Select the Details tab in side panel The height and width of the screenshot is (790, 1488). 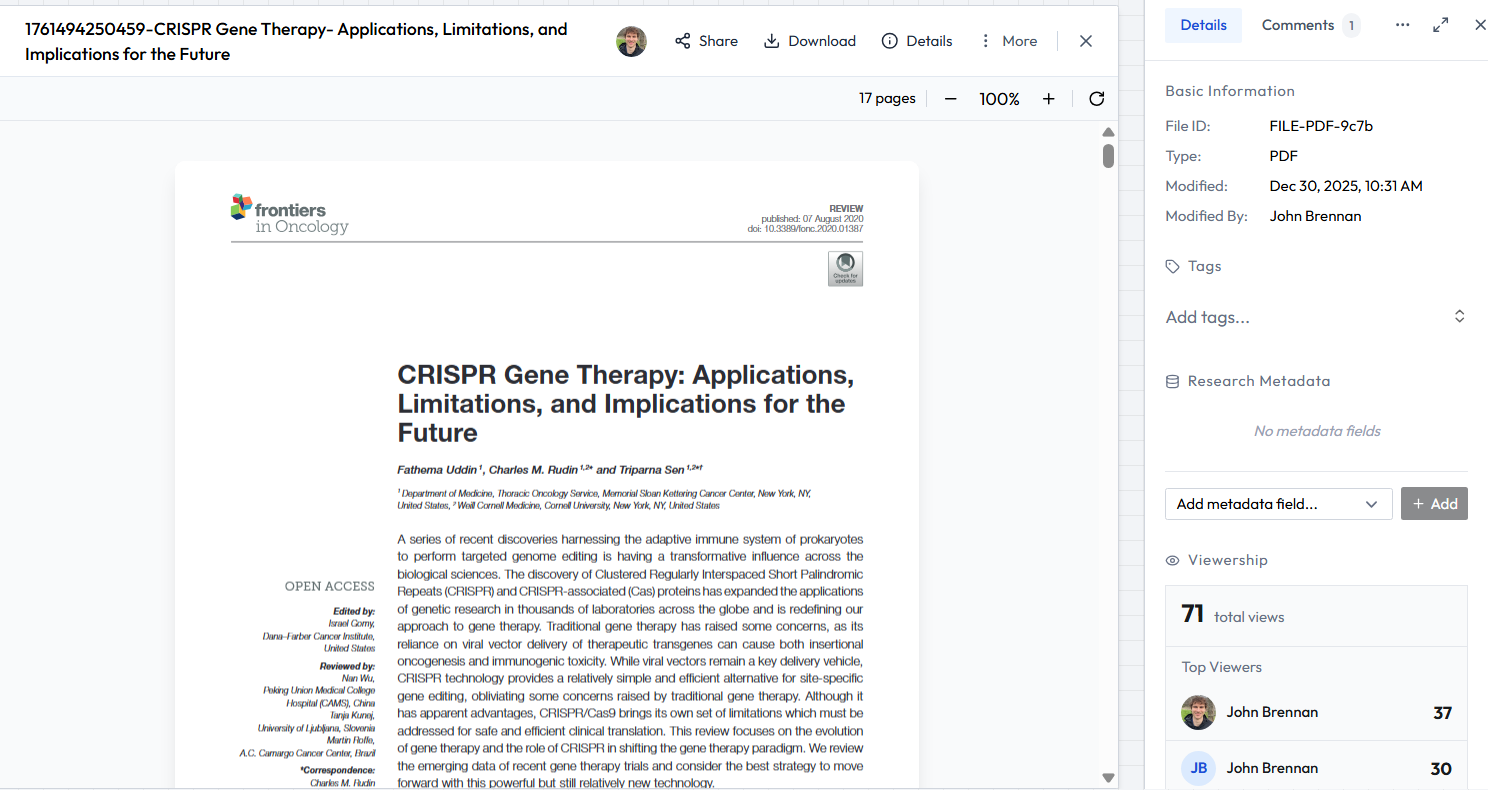(x=1203, y=25)
